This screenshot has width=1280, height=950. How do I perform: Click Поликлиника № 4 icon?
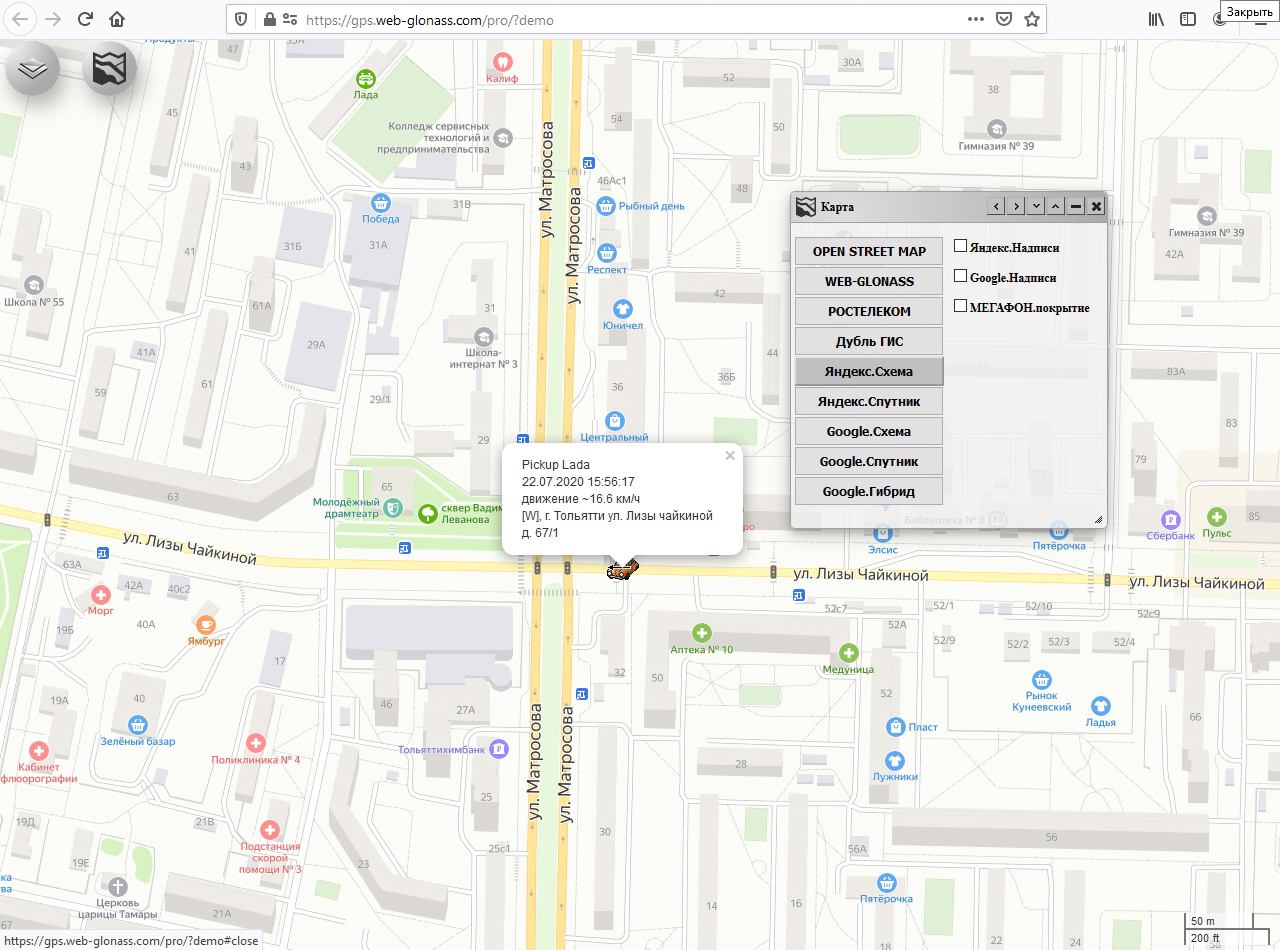coord(255,744)
